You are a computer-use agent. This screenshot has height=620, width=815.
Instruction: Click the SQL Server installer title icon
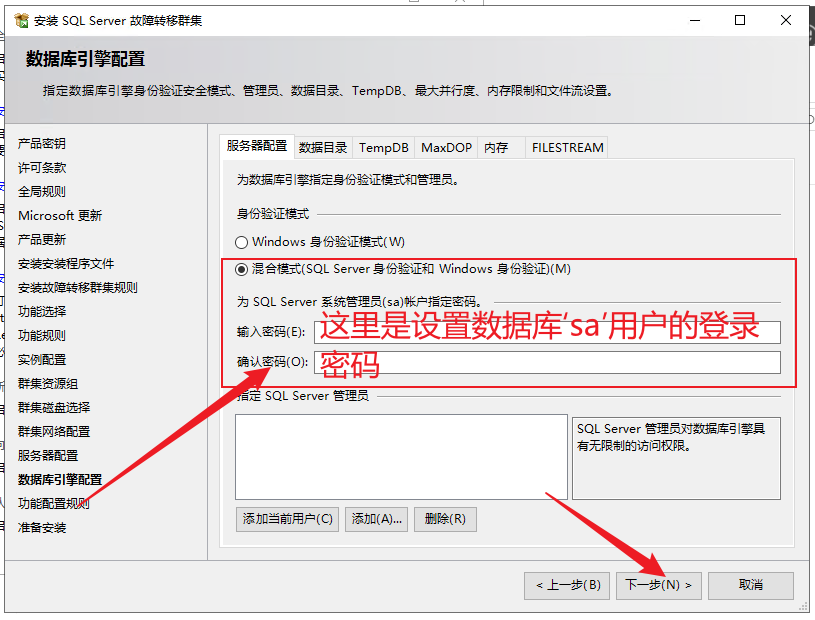click(x=21, y=20)
